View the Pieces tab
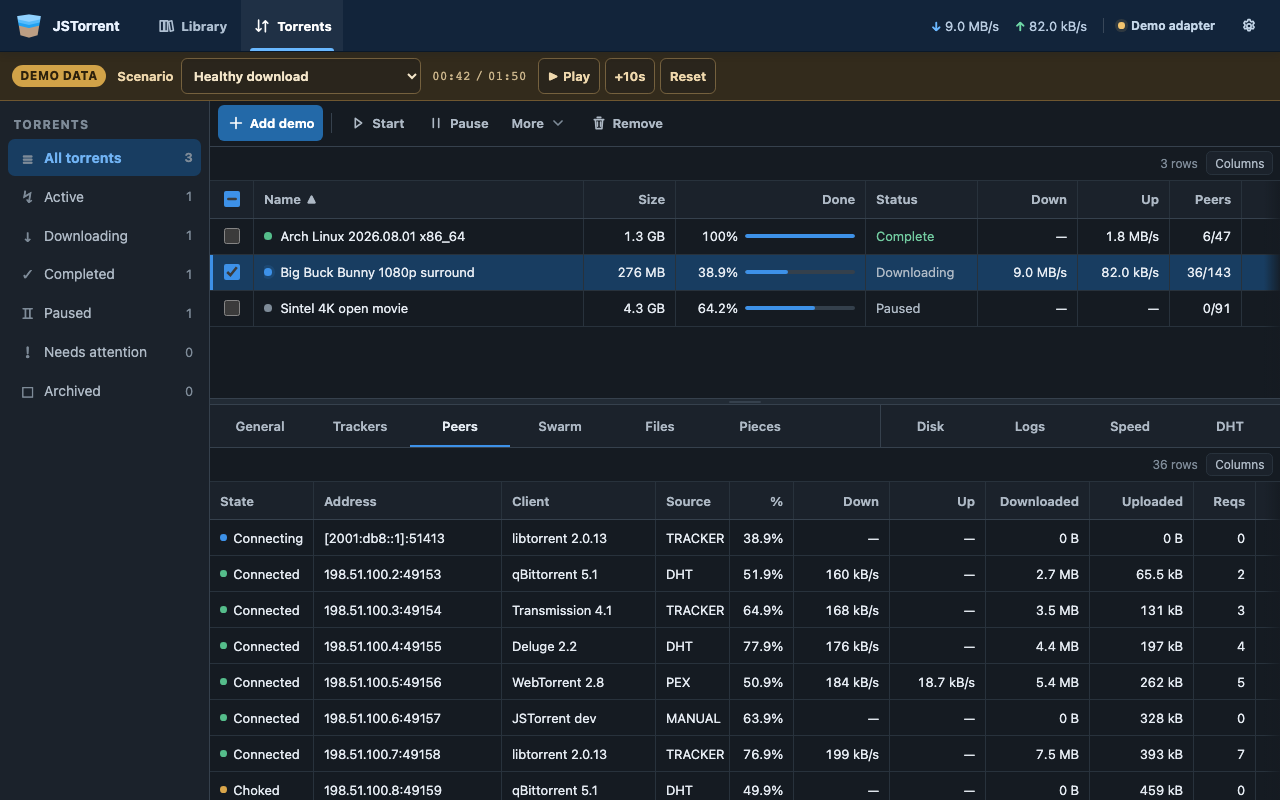 760,426
